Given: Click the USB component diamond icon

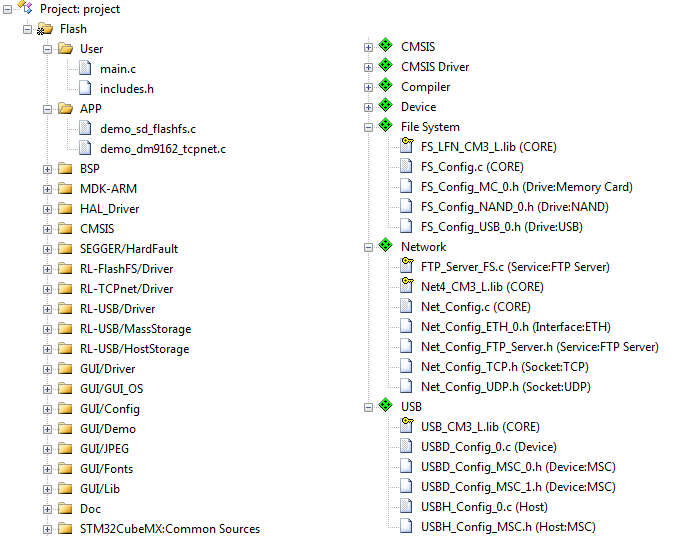Looking at the screenshot, I should tap(386, 405).
